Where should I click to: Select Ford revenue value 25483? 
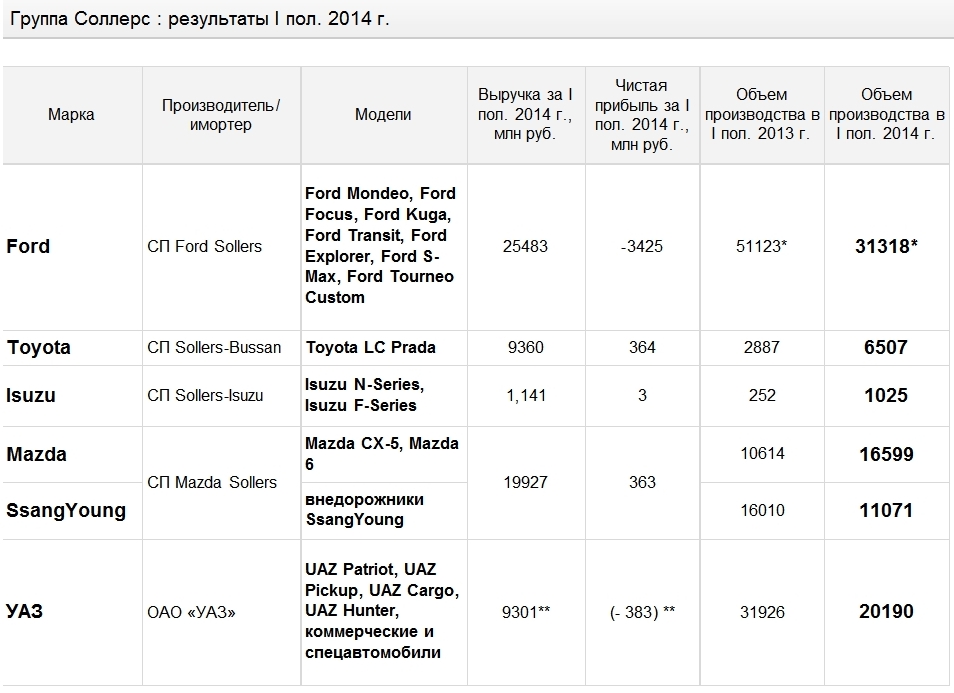click(525, 246)
